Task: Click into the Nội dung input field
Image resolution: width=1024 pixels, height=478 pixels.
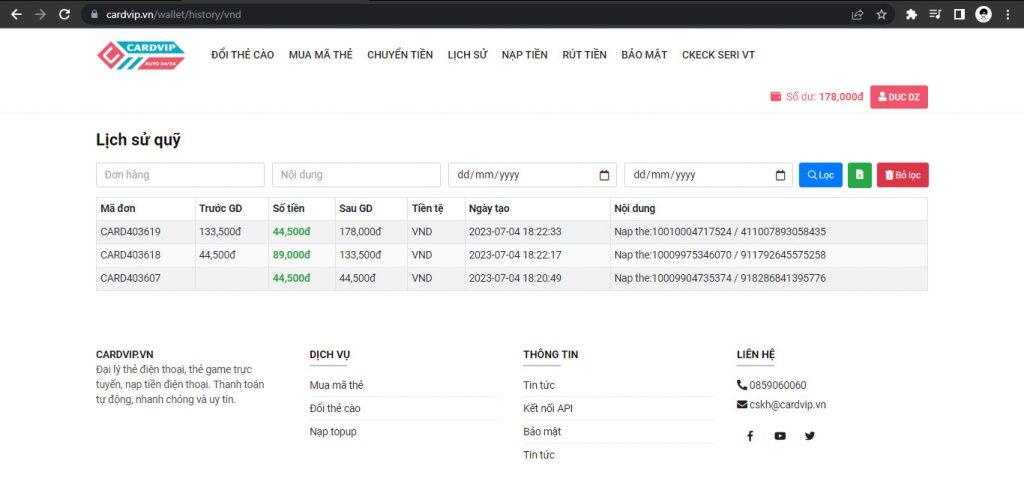Action: [356, 175]
